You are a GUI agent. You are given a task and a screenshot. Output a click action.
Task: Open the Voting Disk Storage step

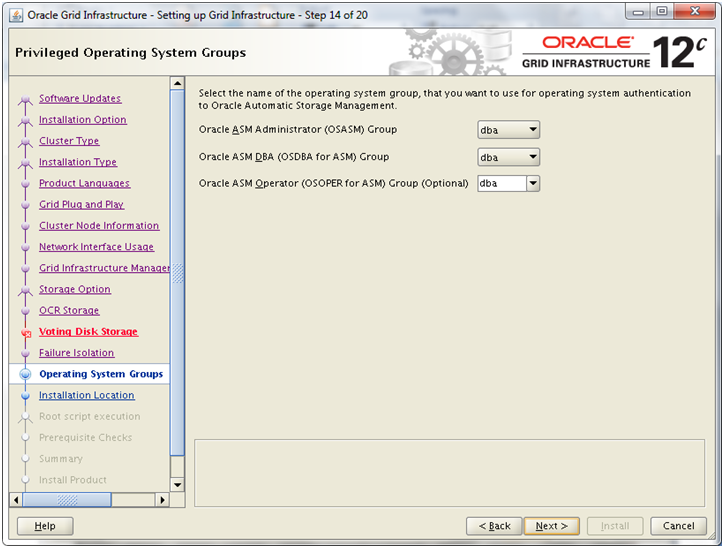[x=88, y=332]
